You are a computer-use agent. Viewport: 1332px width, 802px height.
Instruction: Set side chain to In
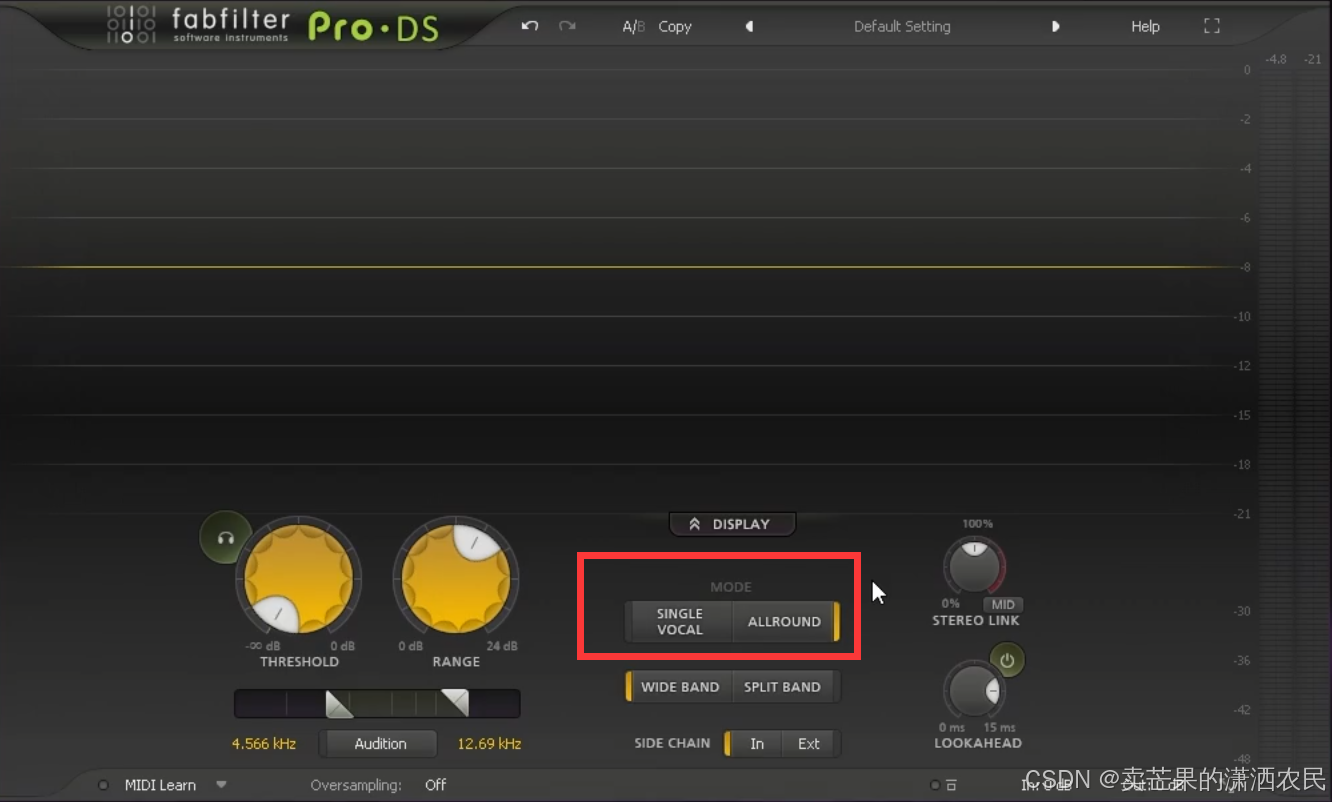click(756, 743)
